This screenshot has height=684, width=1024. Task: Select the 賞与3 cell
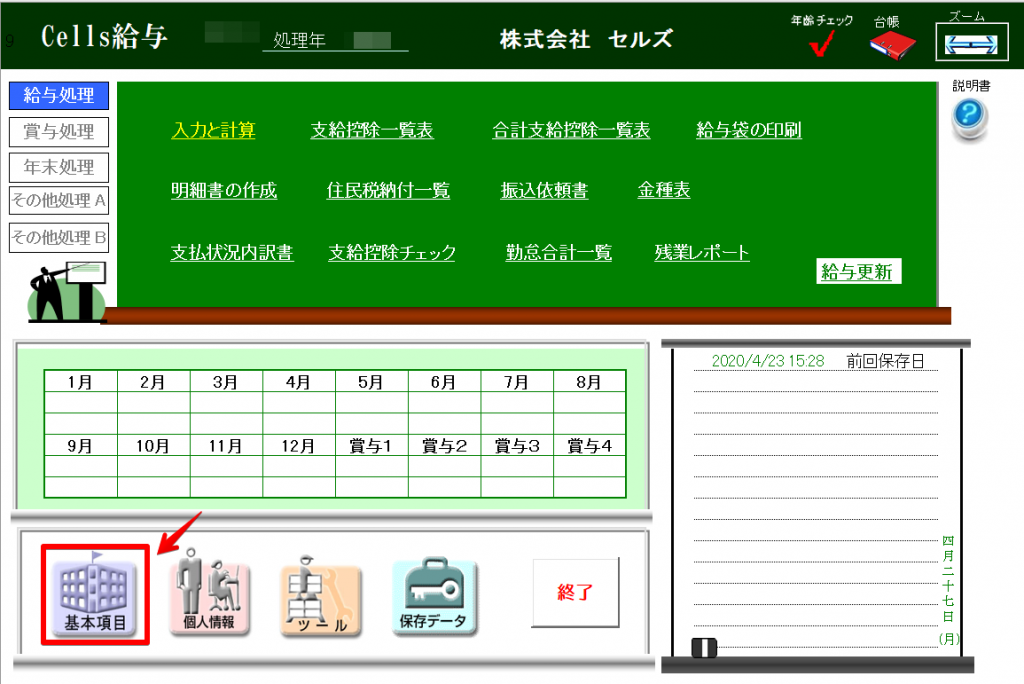click(517, 446)
